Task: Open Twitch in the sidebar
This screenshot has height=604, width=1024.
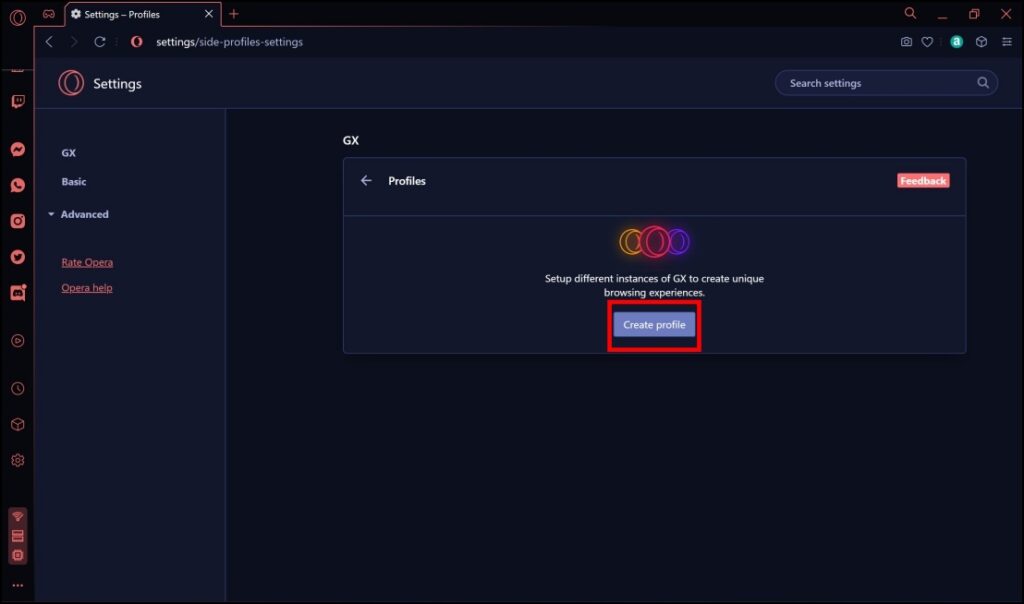Action: tap(18, 101)
